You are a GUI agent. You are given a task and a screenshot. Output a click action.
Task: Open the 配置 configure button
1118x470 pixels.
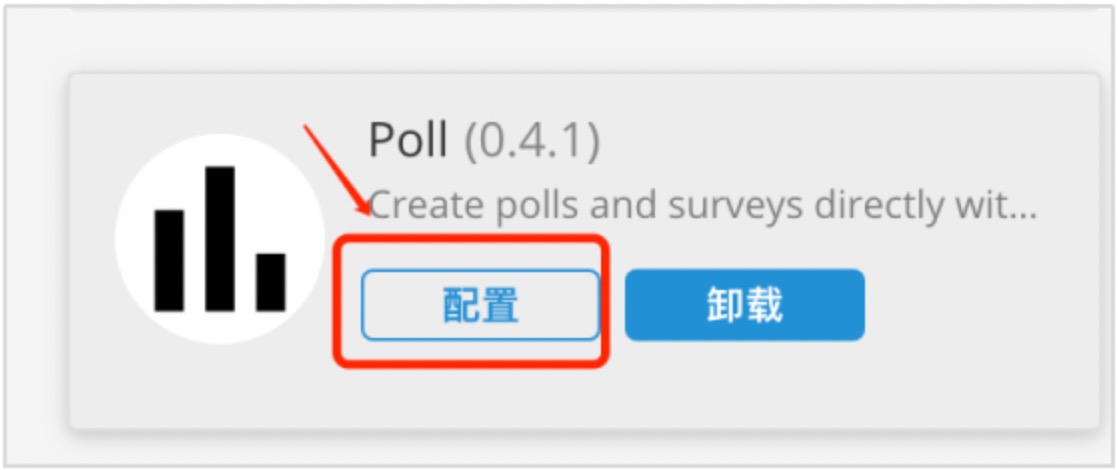tap(480, 305)
